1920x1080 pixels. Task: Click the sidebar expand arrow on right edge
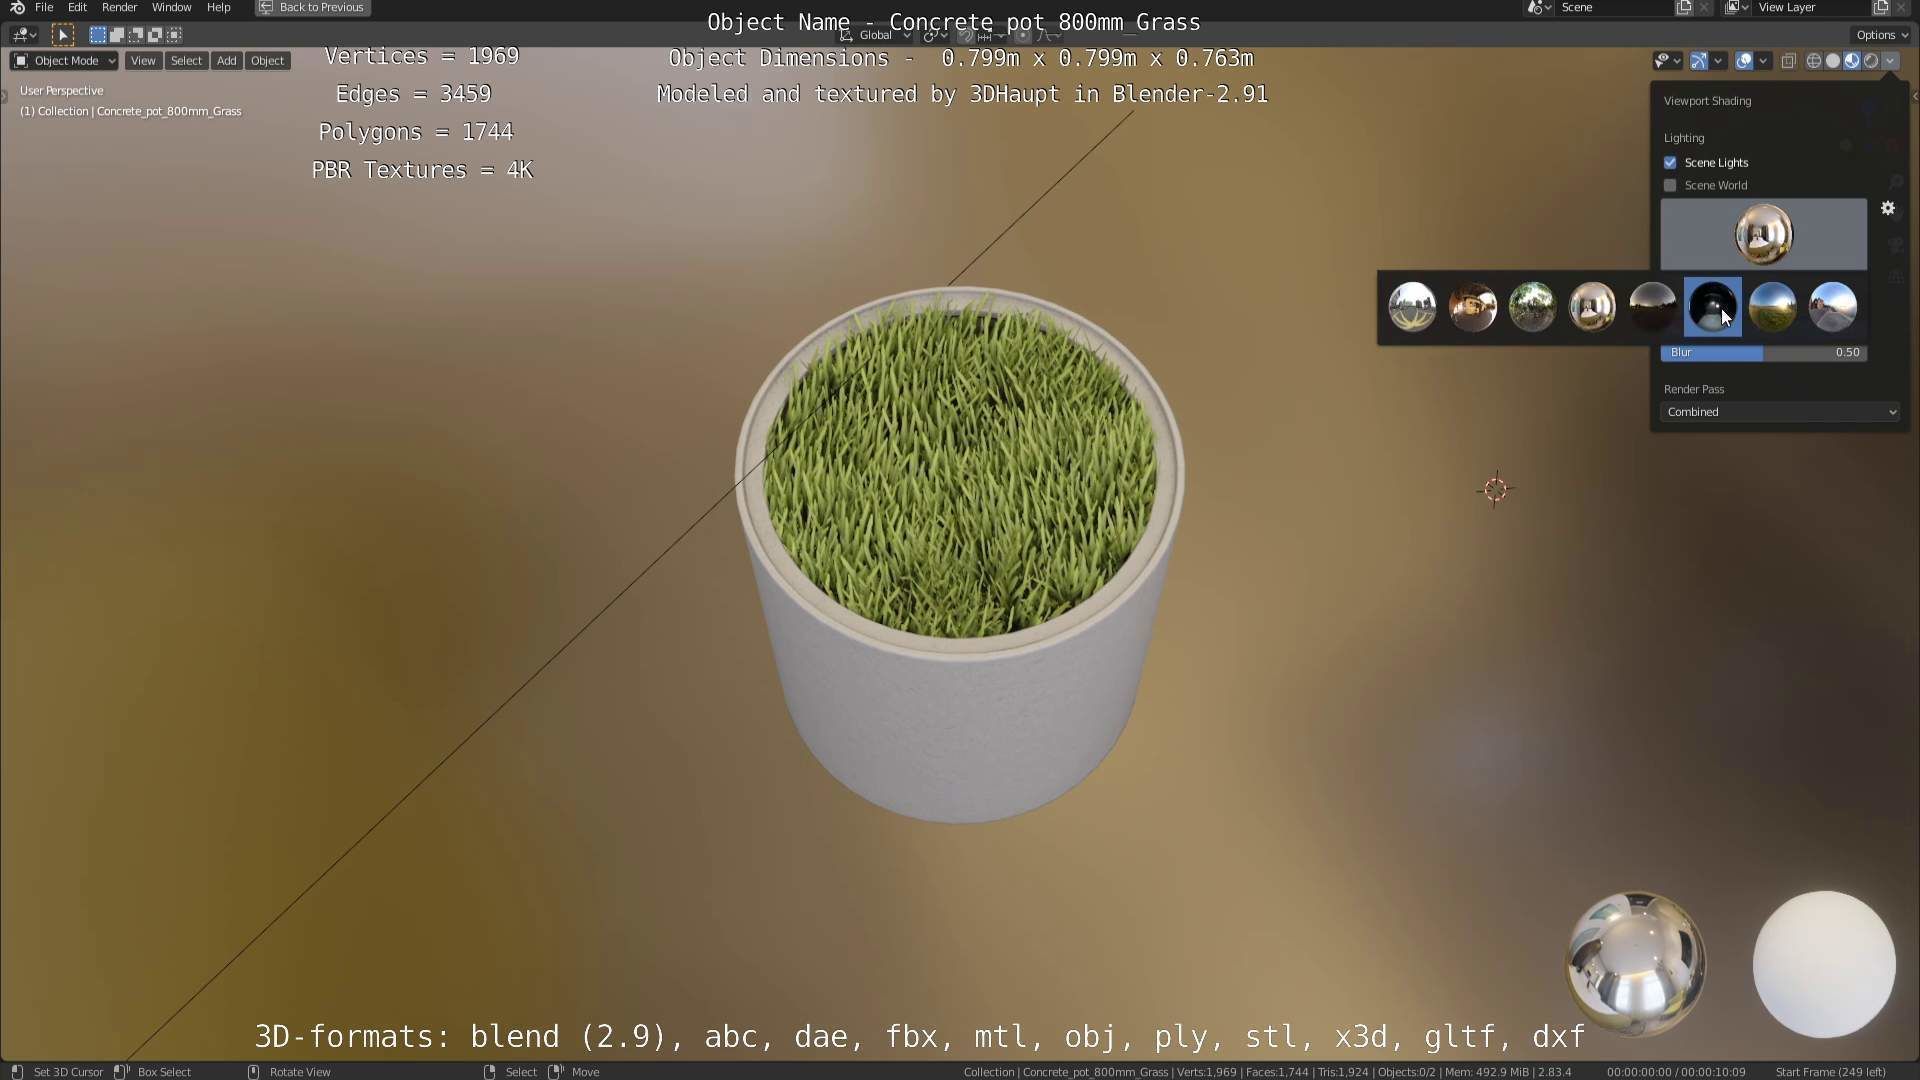coord(1915,97)
